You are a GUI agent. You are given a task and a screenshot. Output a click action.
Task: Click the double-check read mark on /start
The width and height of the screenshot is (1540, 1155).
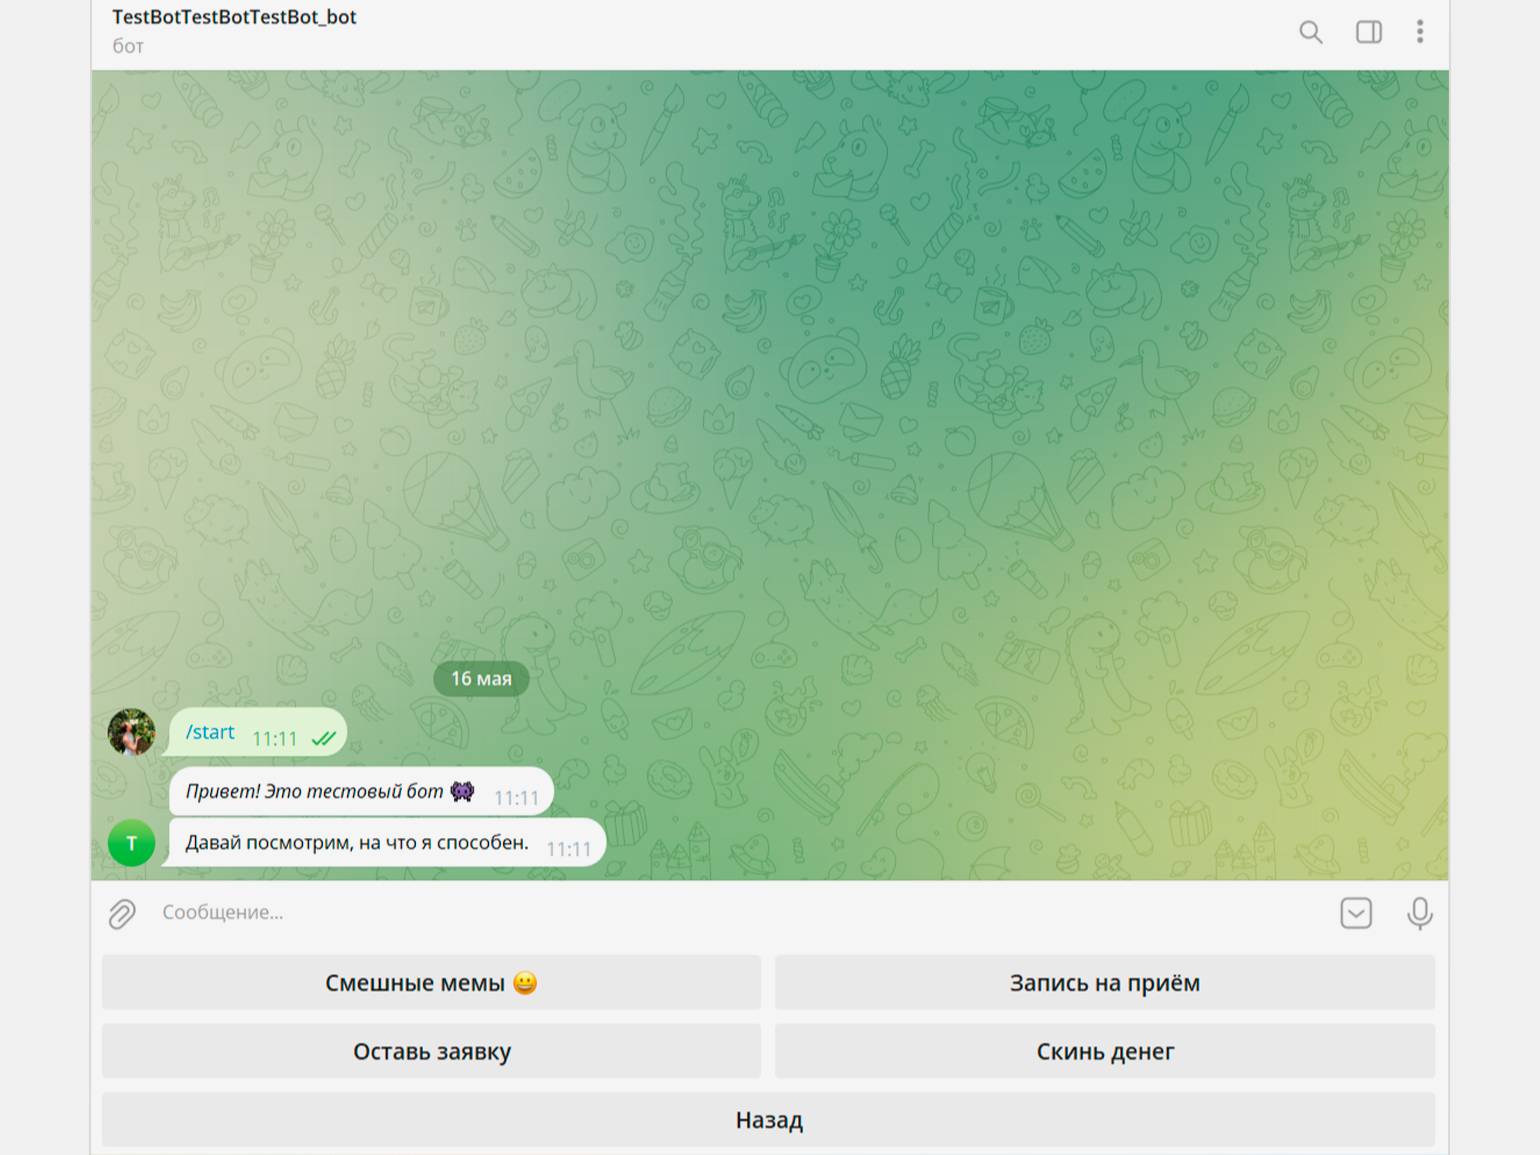point(323,739)
